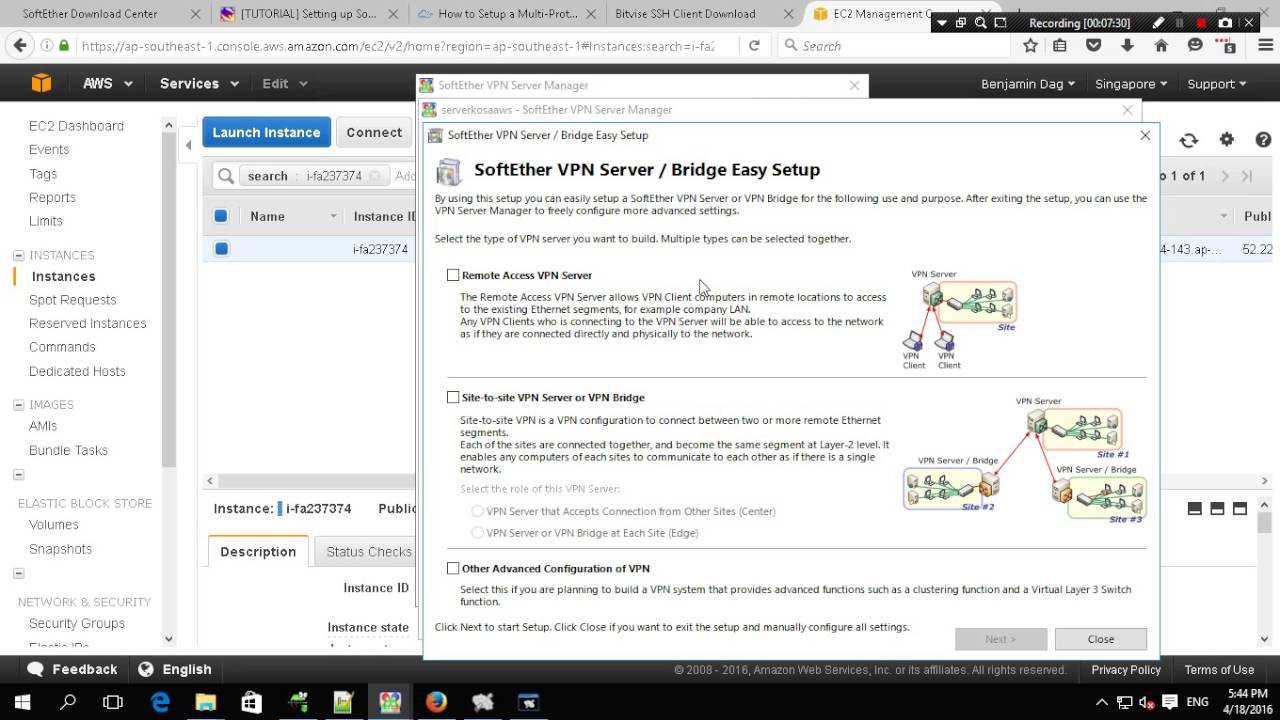Open Windows taskbar search
The height and width of the screenshot is (720, 1280).
(x=68, y=702)
